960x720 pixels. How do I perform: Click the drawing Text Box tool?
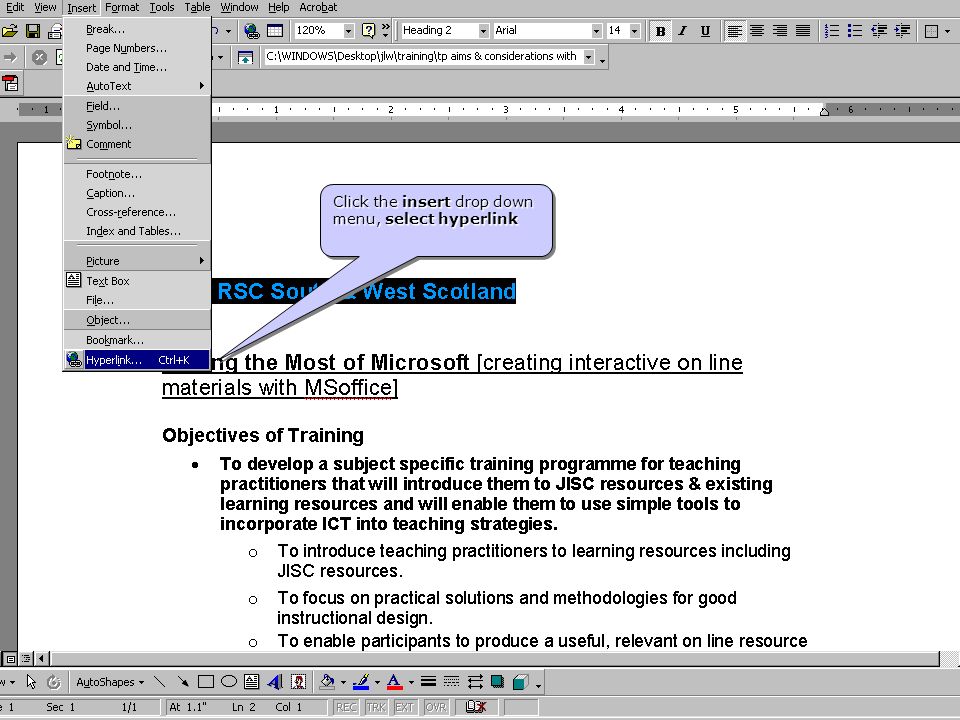(251, 682)
